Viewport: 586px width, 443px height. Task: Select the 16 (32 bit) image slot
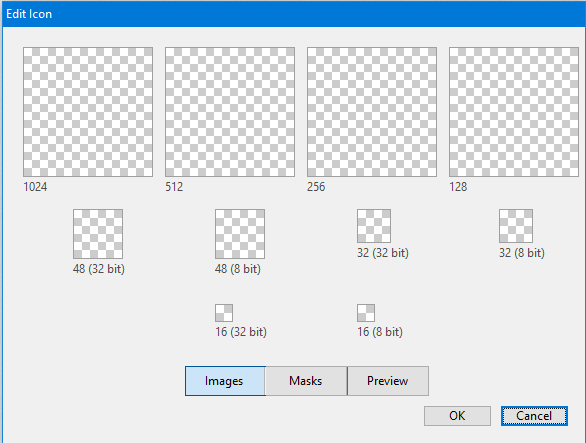click(224, 313)
